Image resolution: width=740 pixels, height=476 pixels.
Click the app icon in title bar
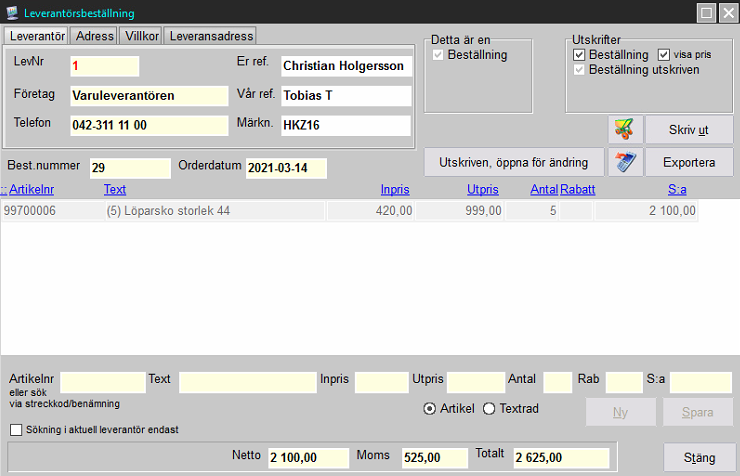[11, 12]
